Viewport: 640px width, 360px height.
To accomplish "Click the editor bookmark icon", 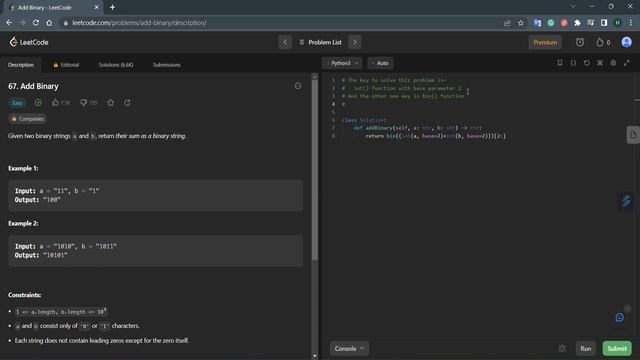I will [560, 63].
